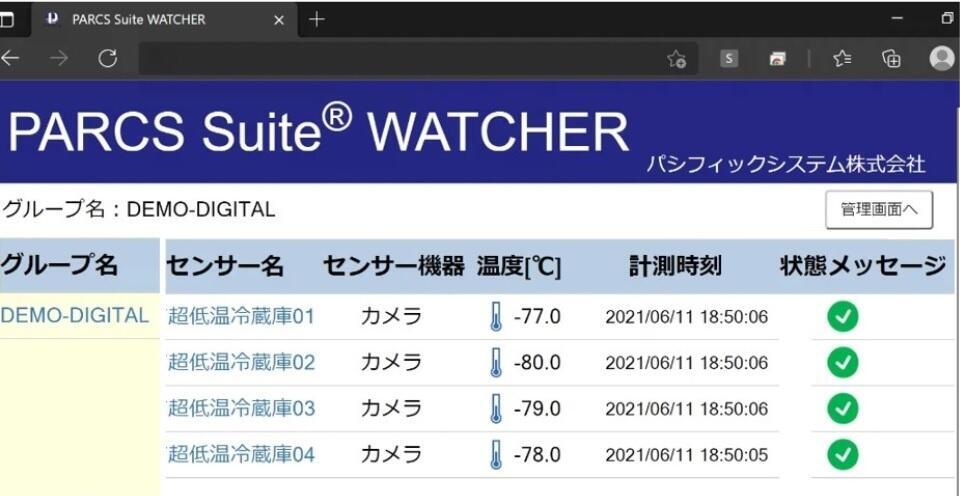Click thermometer icon for 超低温冷蔵庫01
Viewport: 960px width, 496px height.
(496, 317)
